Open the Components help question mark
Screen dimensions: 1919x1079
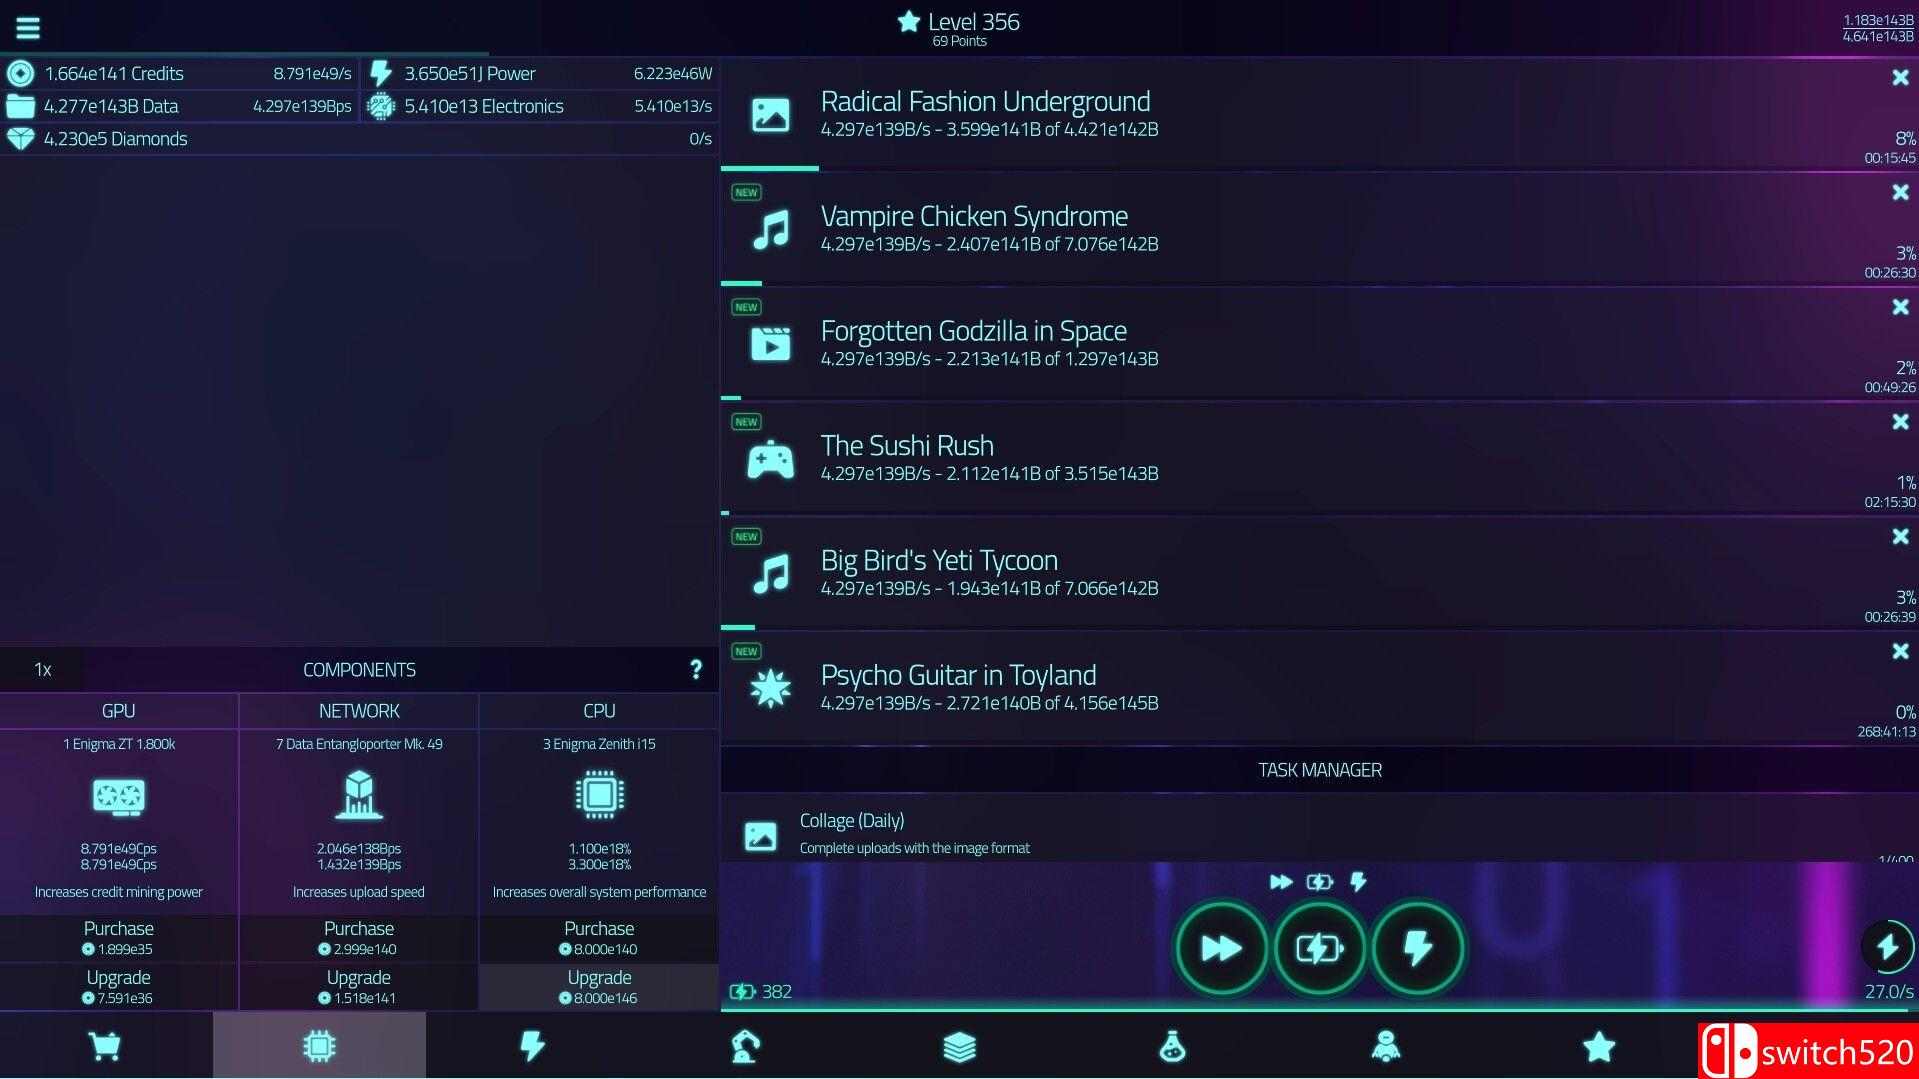pos(696,670)
